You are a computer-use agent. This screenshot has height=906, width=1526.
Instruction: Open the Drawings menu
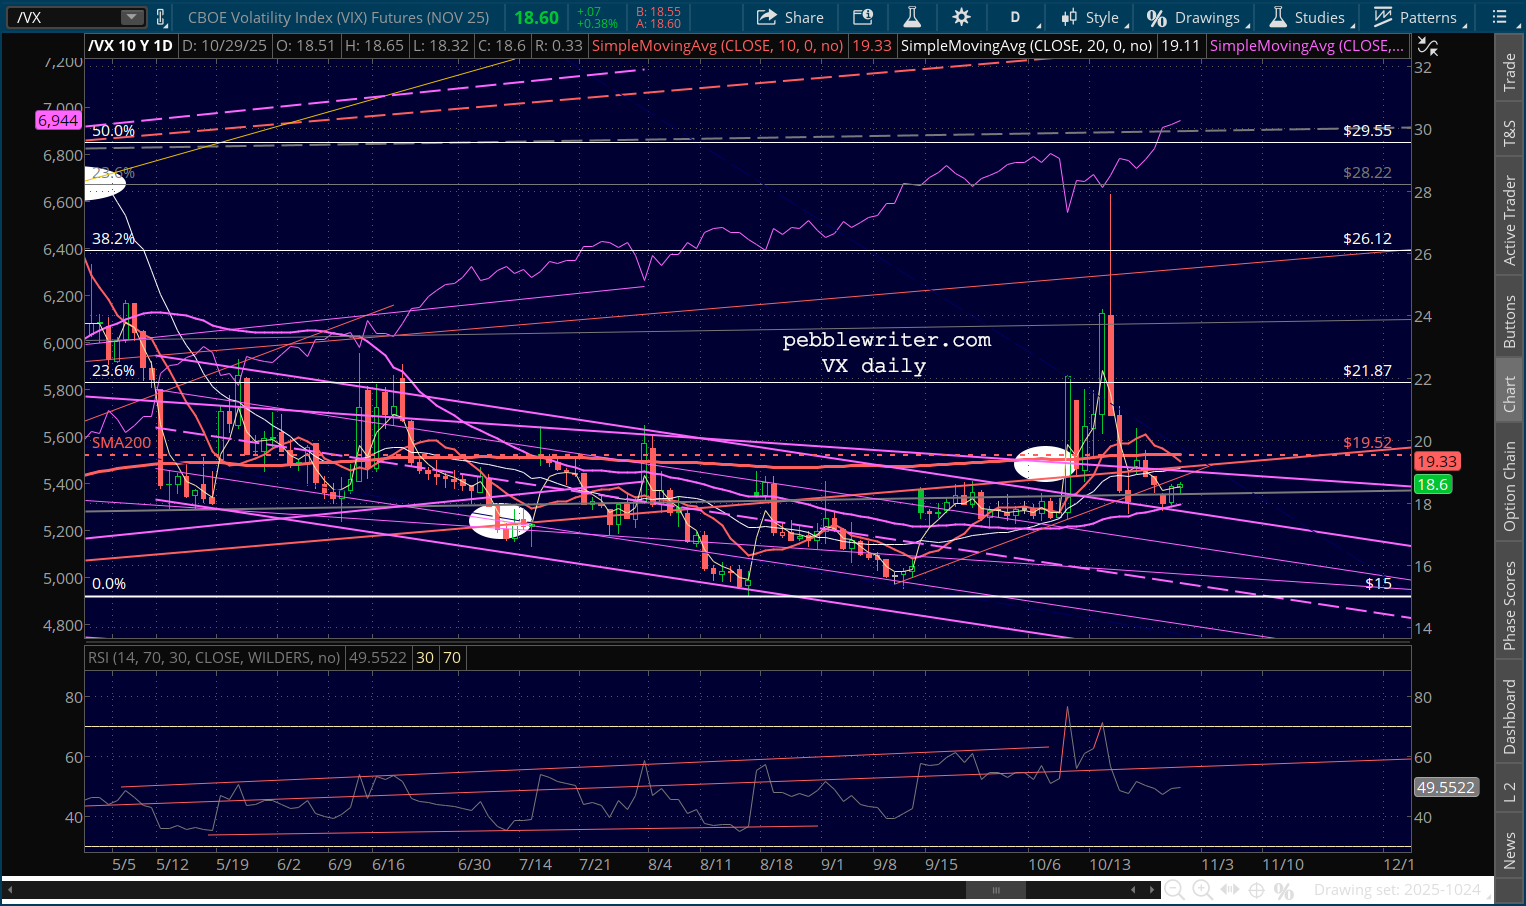(x=1196, y=17)
